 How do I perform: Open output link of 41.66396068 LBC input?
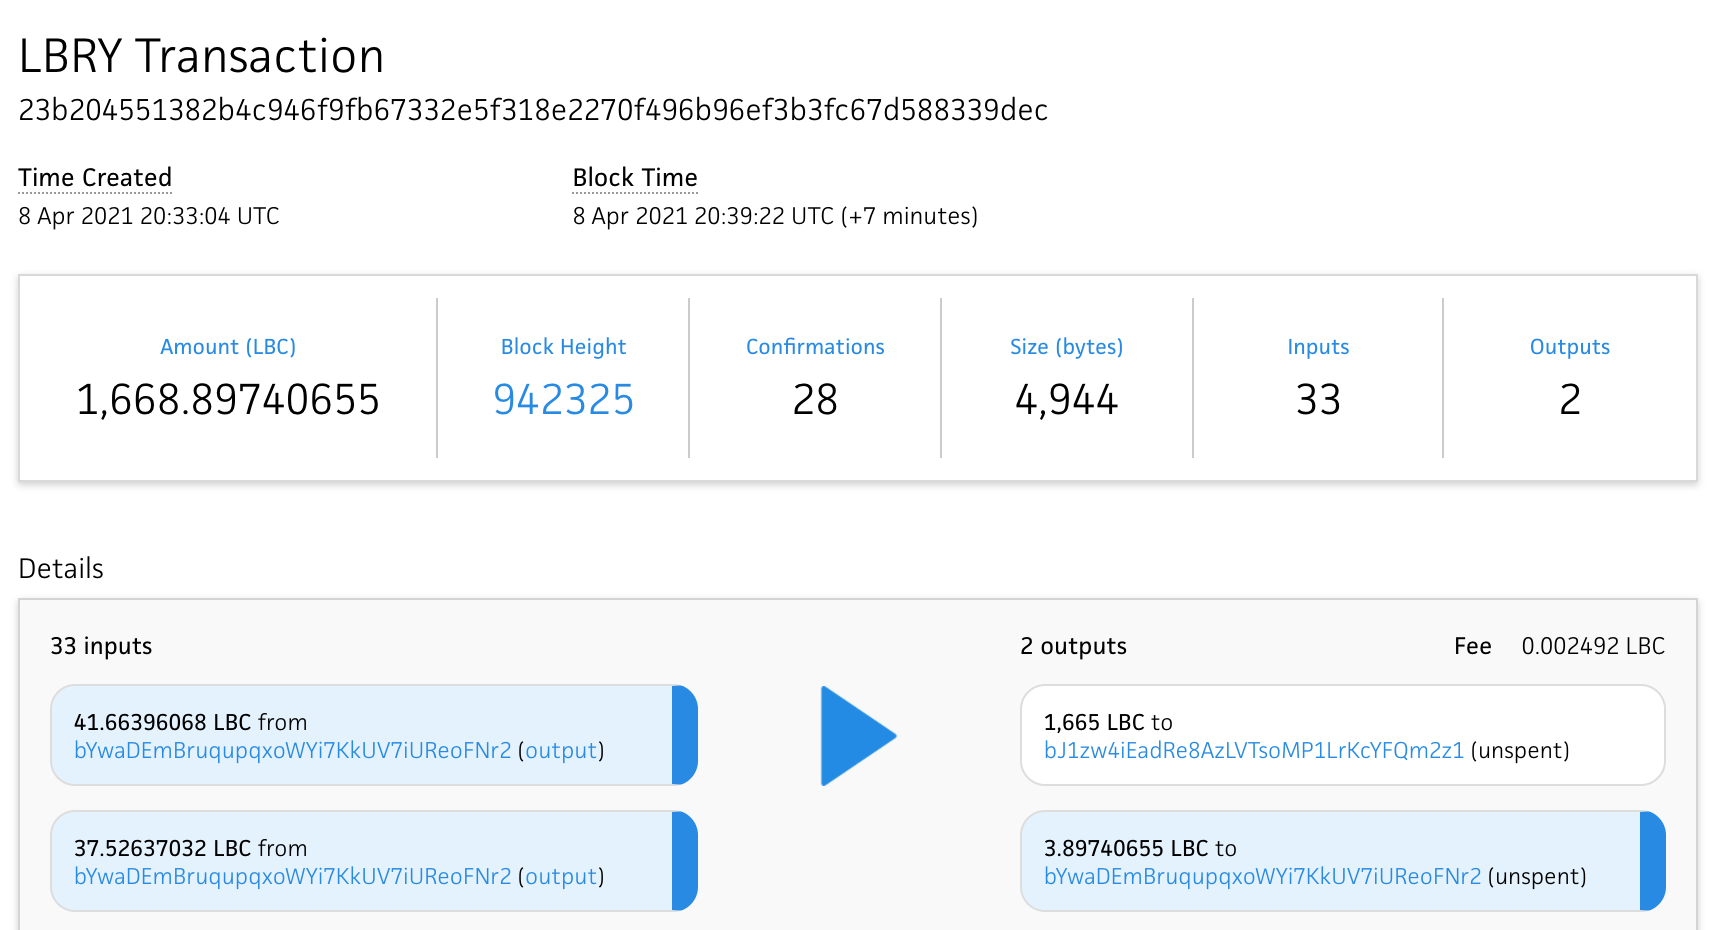(x=561, y=751)
